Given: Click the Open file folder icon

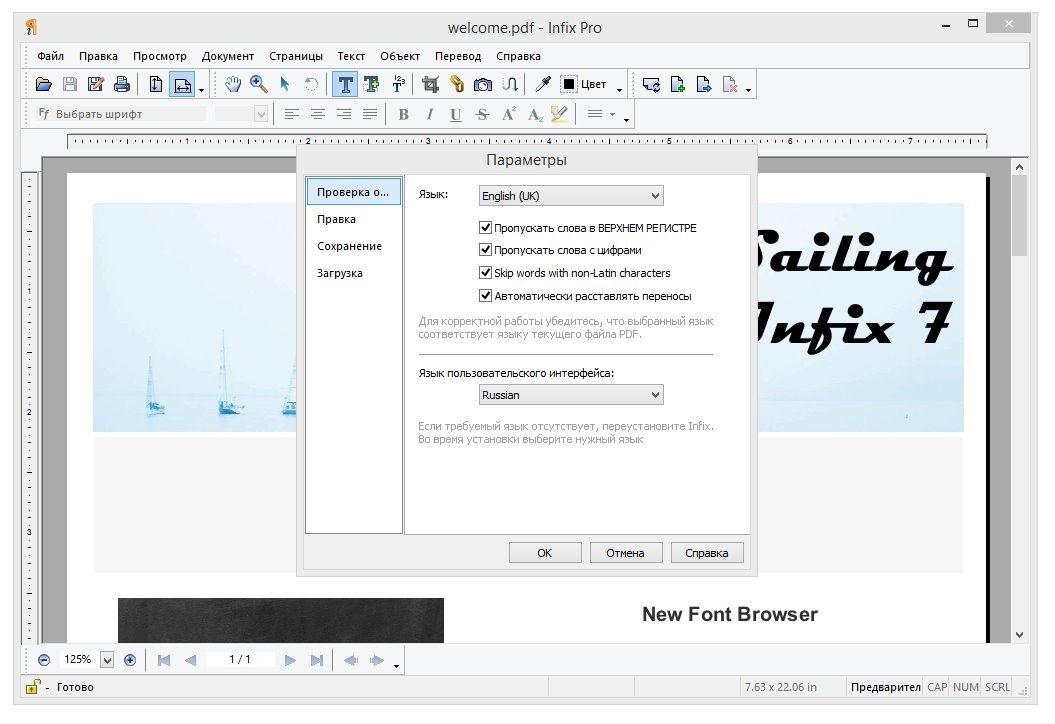Looking at the screenshot, I should pyautogui.click(x=44, y=85).
